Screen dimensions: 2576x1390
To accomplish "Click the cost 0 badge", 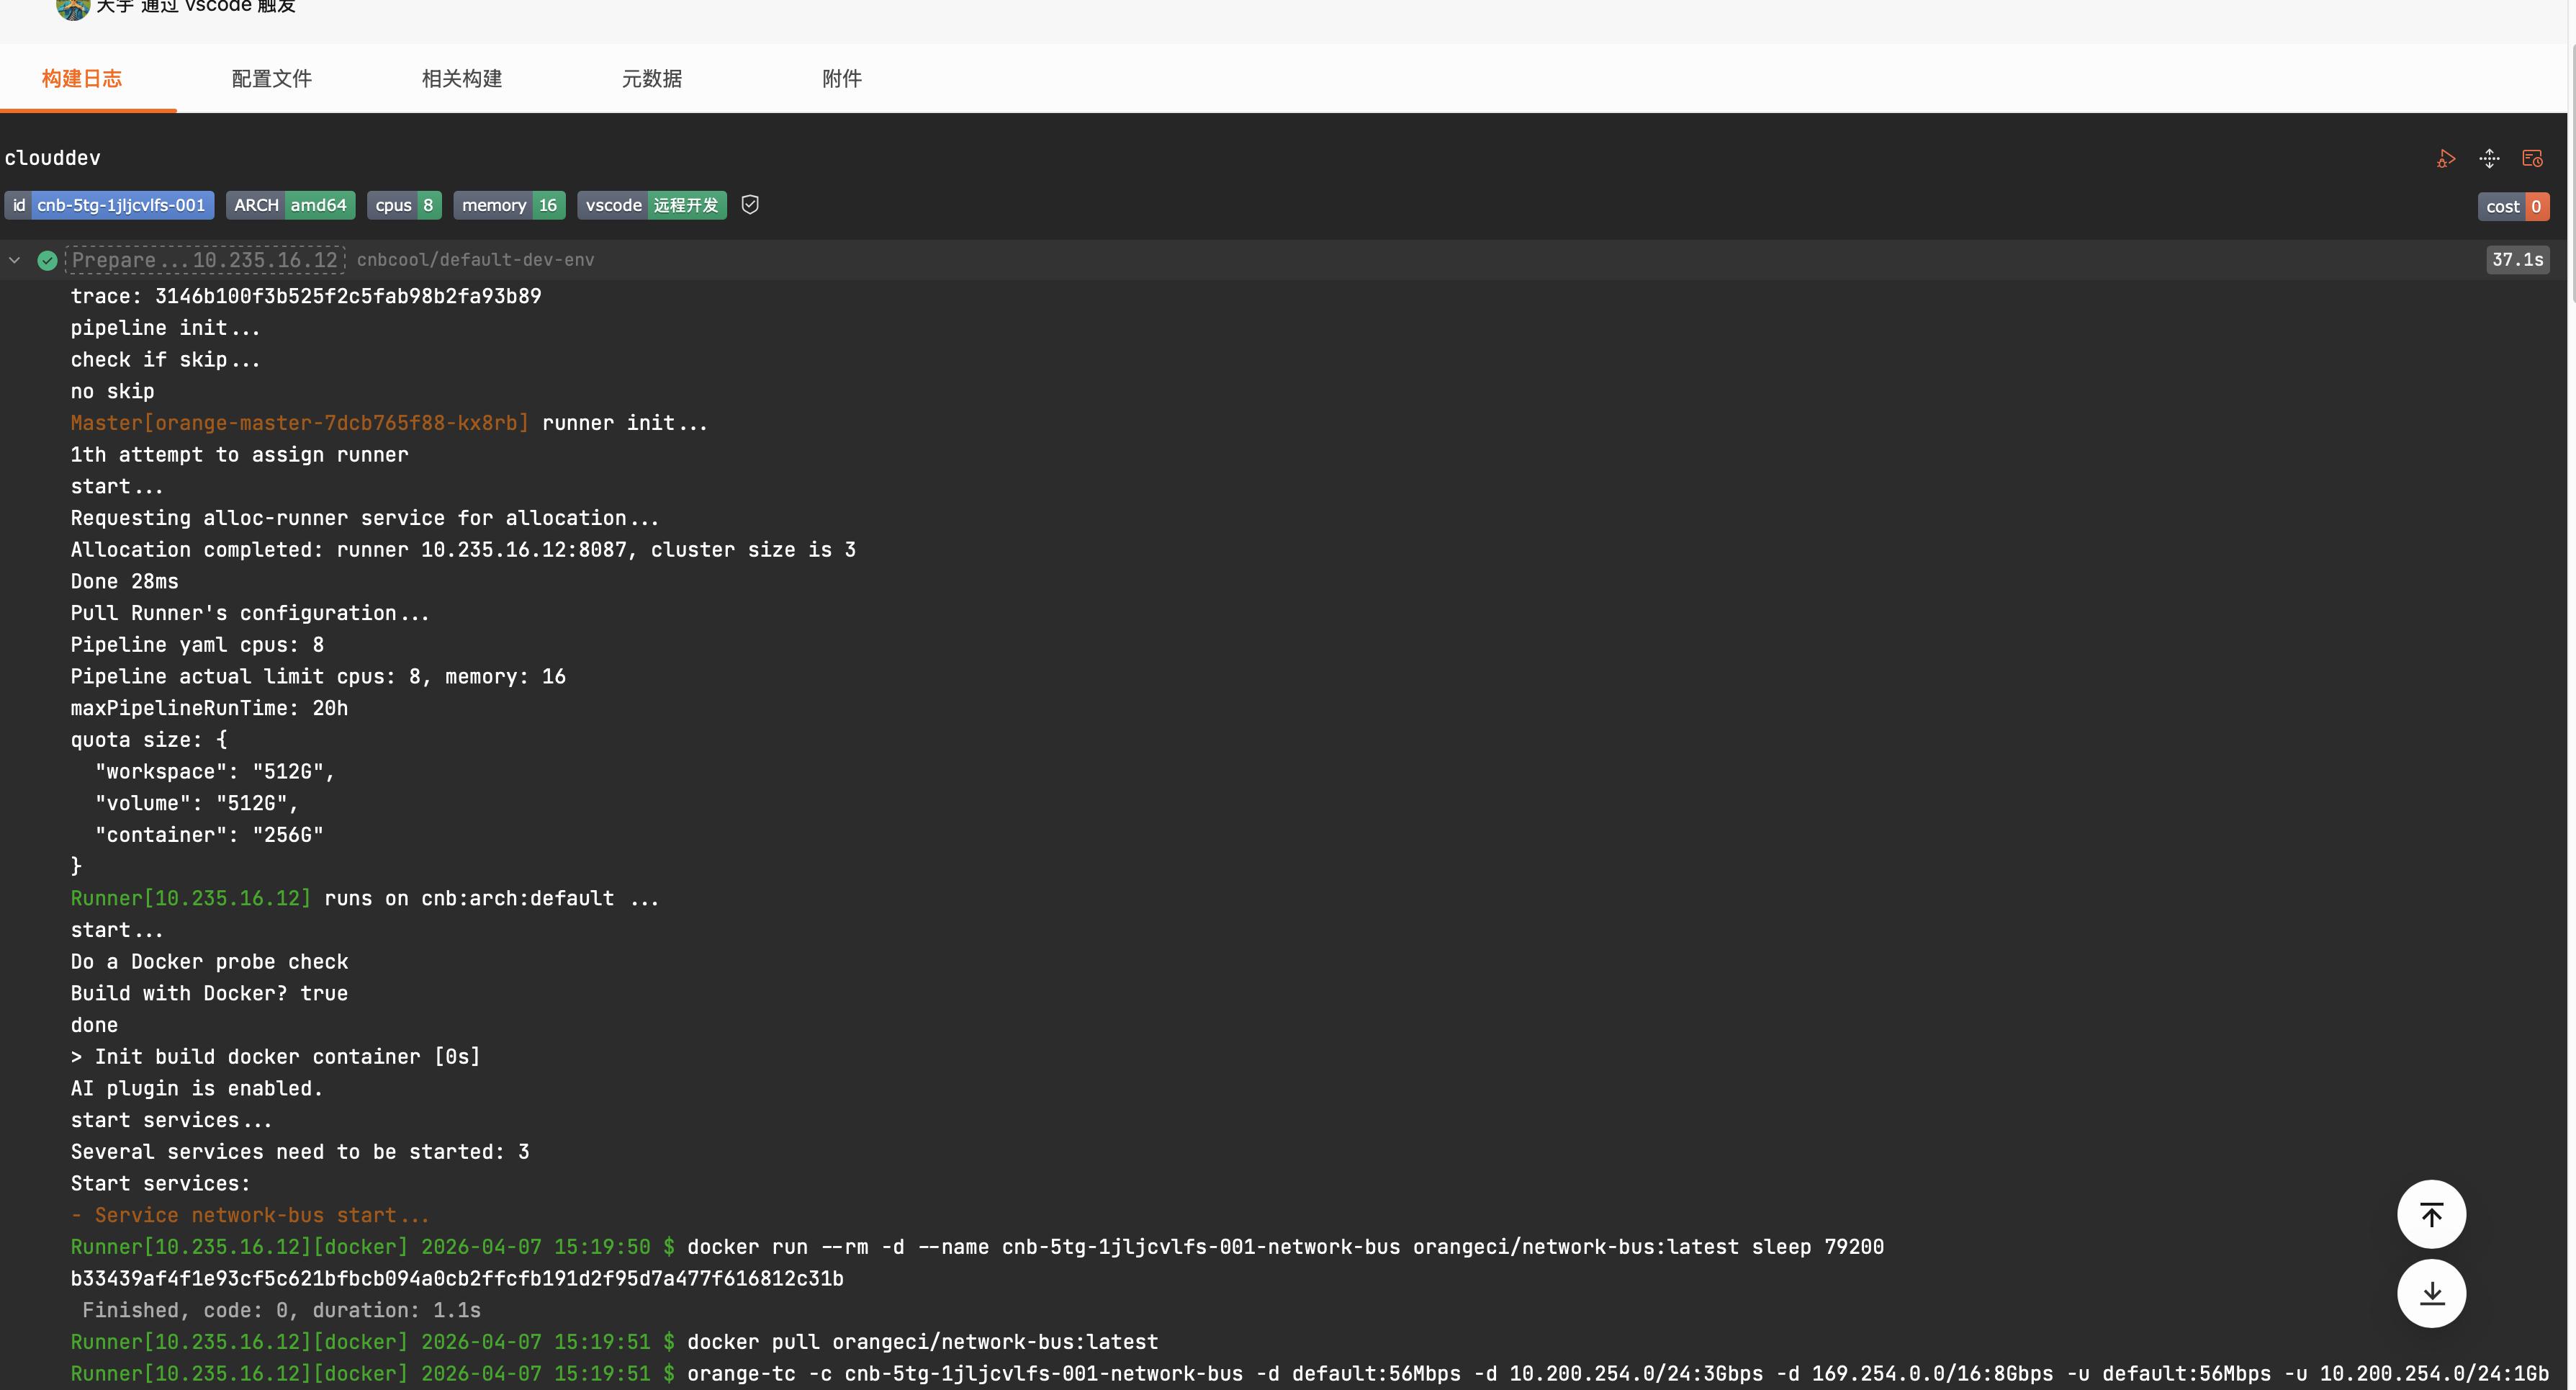I will click(2513, 206).
